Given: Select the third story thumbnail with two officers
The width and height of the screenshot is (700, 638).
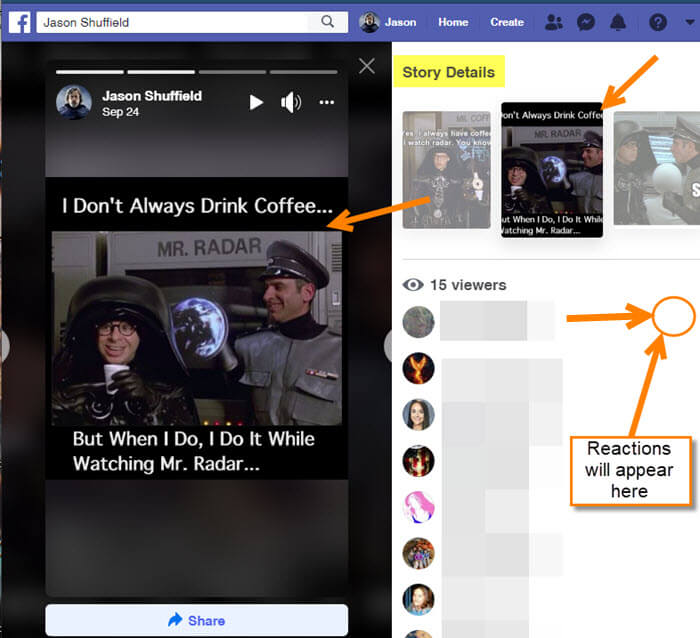Looking at the screenshot, I should click(656, 168).
